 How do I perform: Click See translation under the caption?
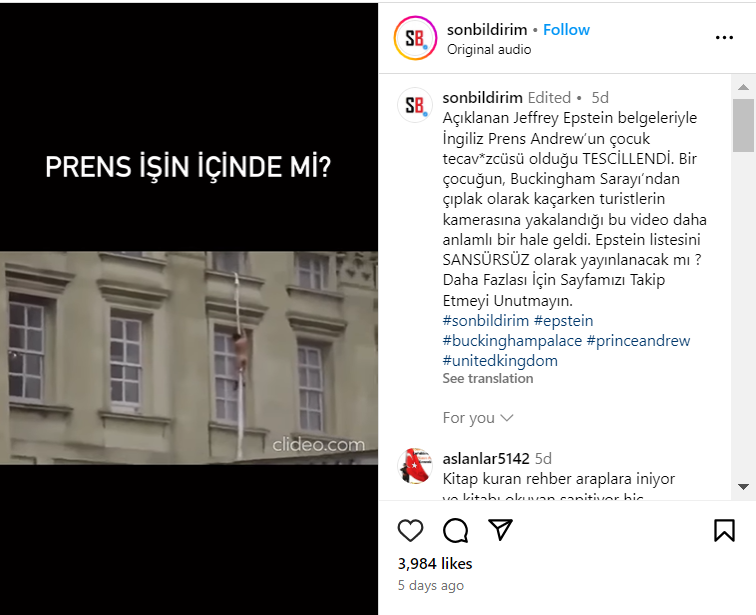pos(488,379)
